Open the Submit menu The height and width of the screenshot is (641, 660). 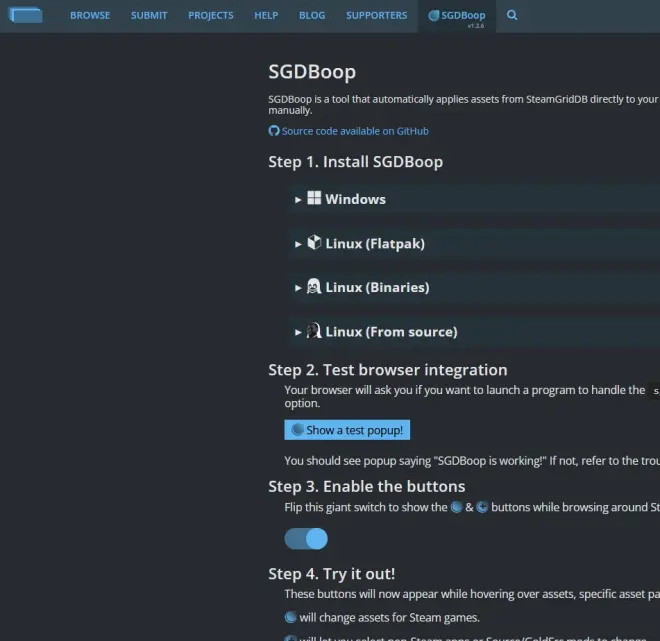[149, 16]
